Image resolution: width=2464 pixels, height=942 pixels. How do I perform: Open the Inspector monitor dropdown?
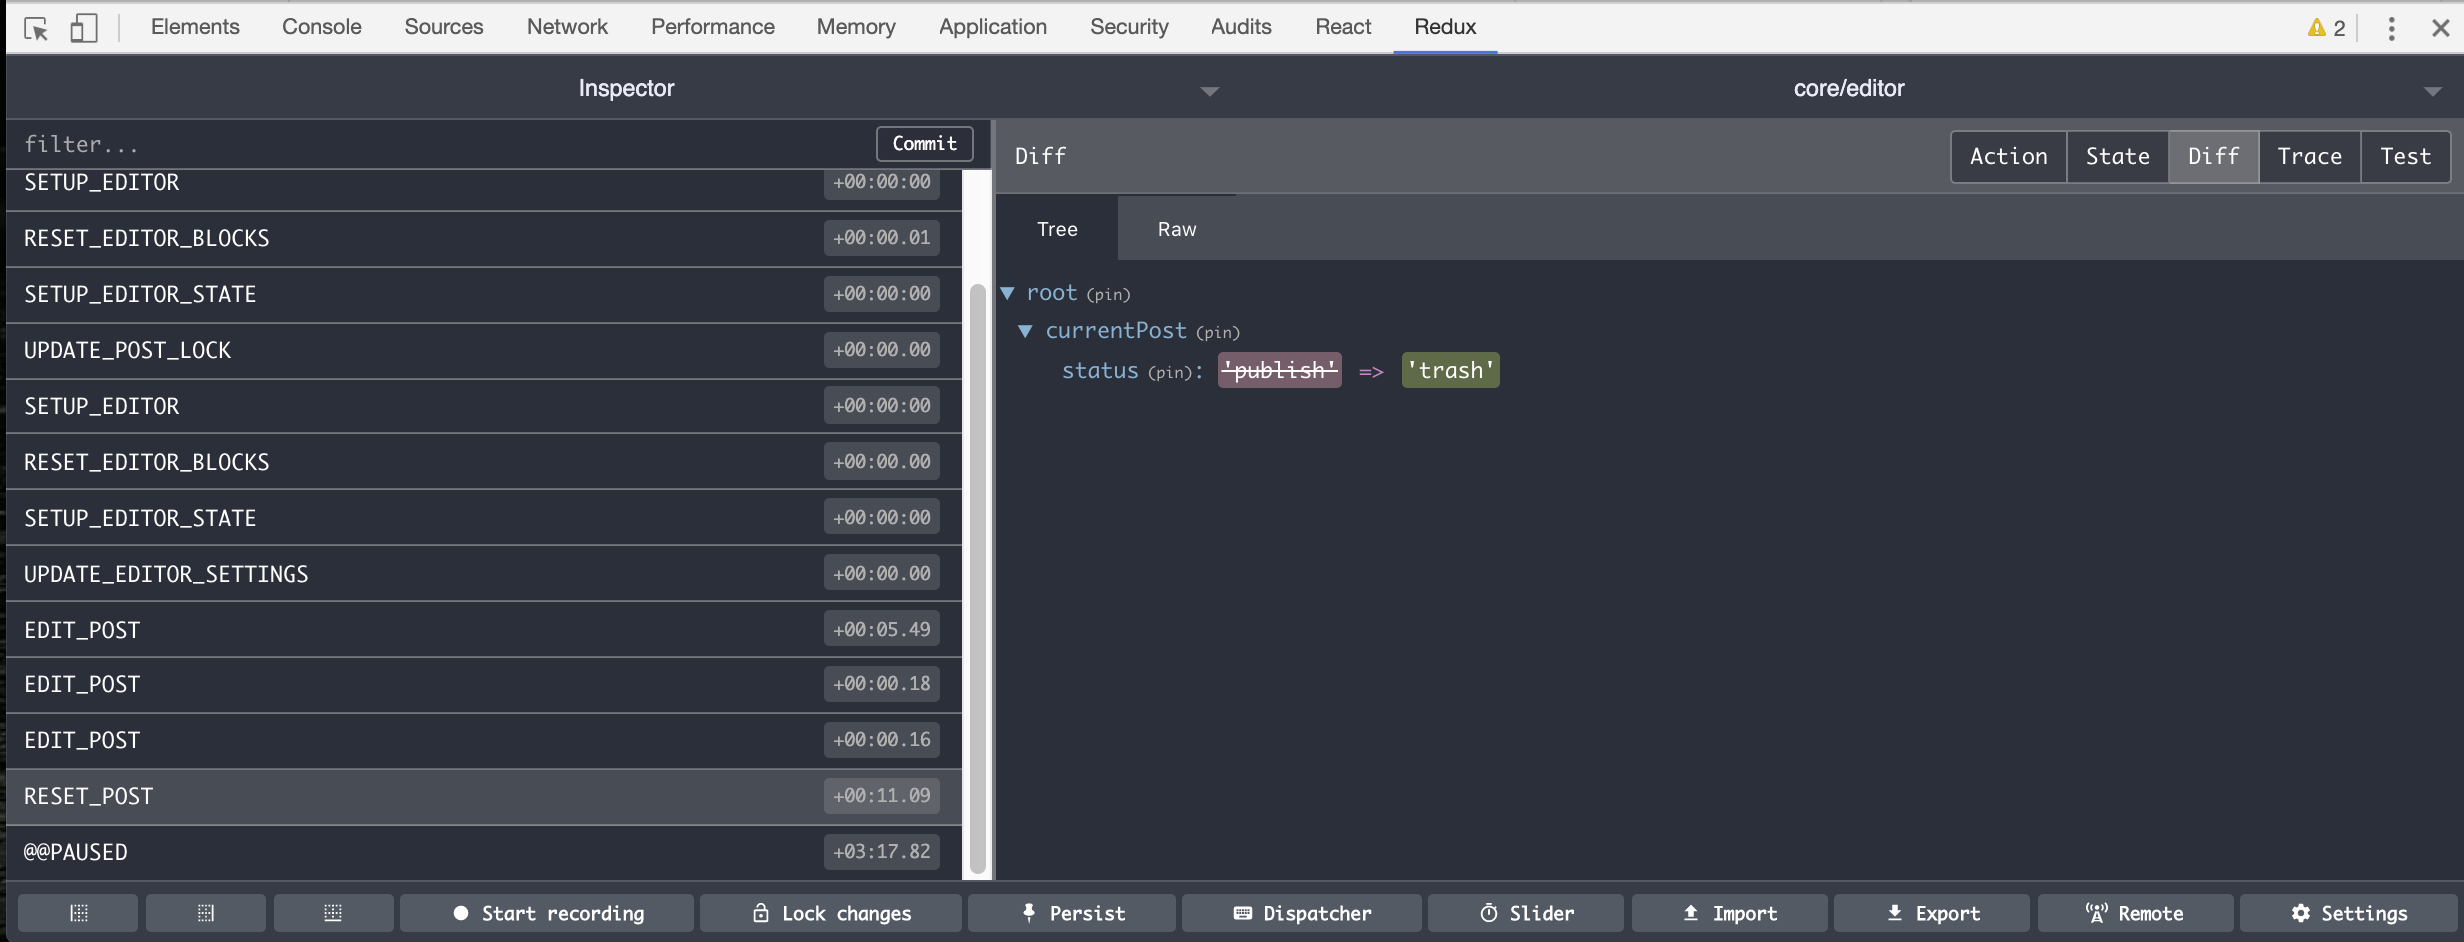click(x=1210, y=91)
